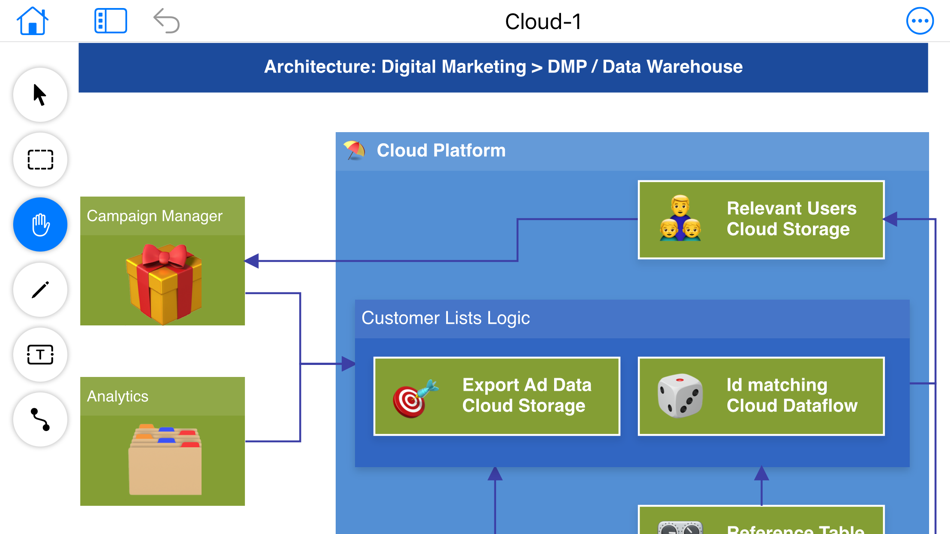Select the Analytics label
This screenshot has width=950, height=534.
[x=118, y=396]
